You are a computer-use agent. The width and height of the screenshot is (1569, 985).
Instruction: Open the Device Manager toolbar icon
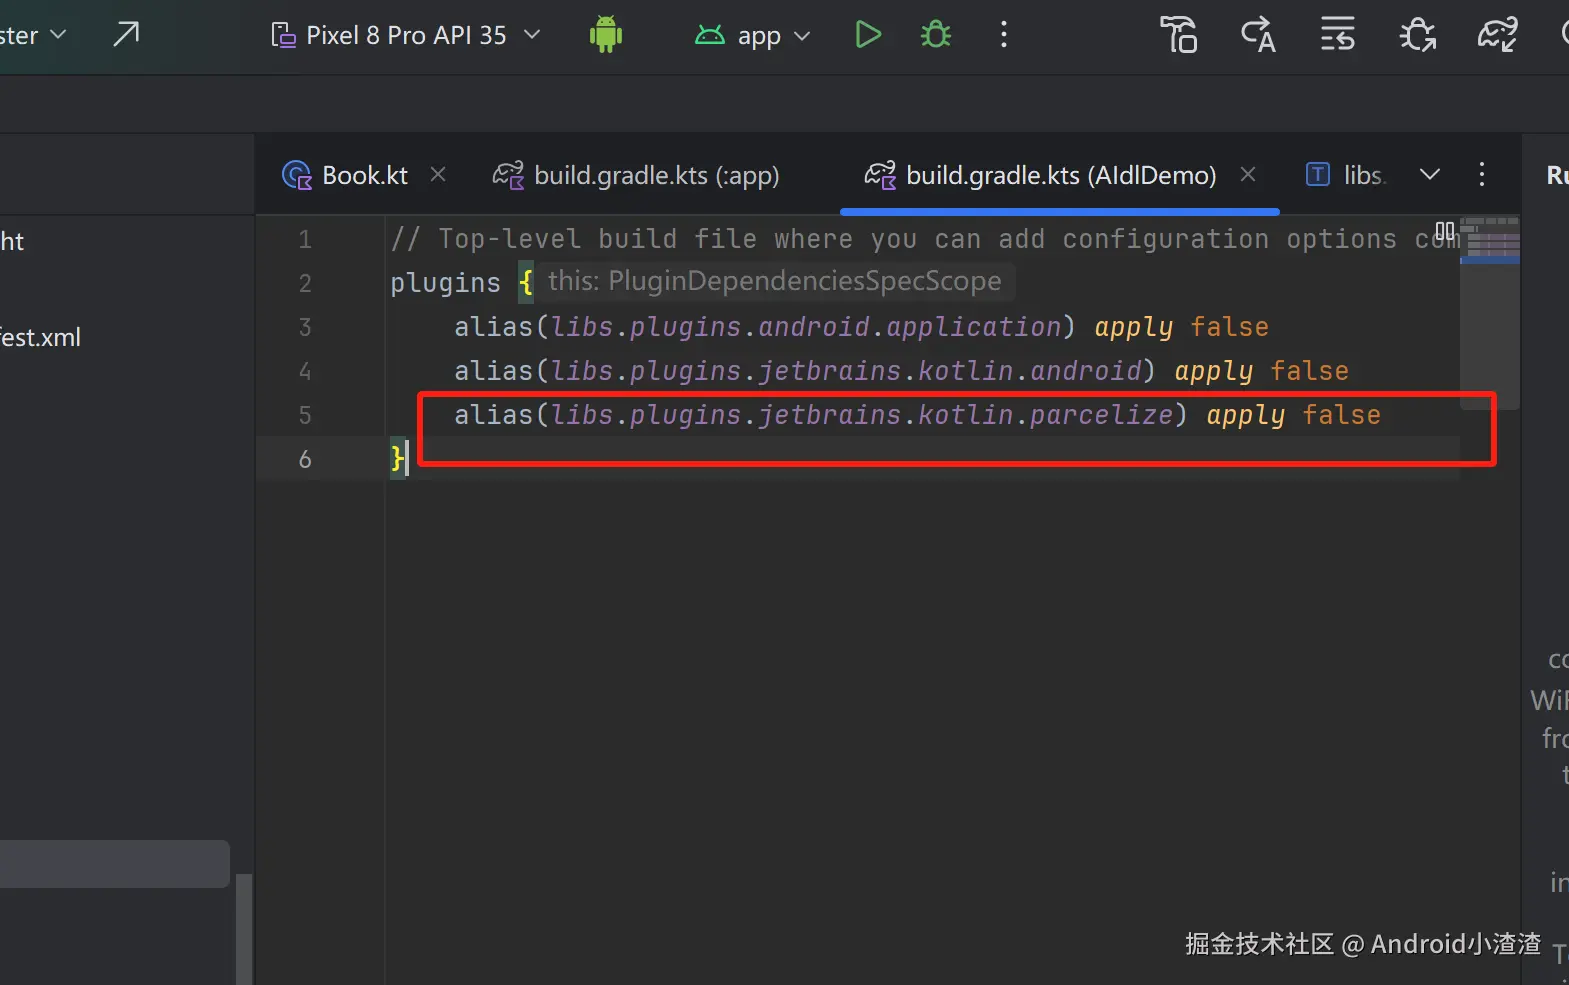click(1178, 35)
